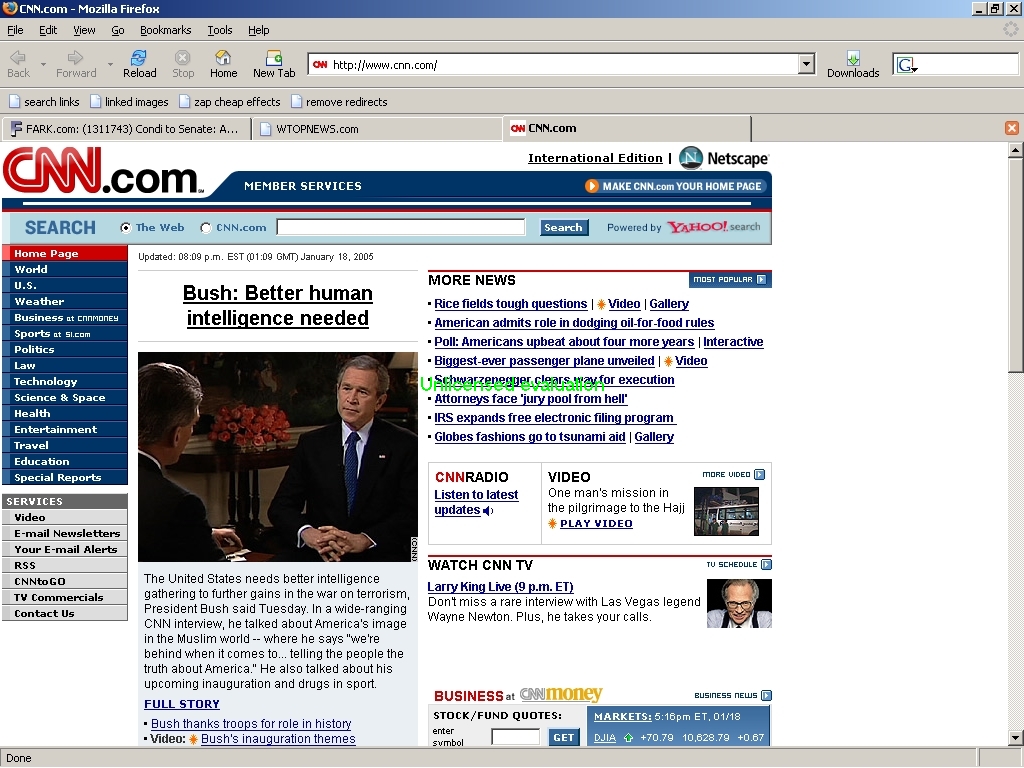The height and width of the screenshot is (768, 1024).
Task: Open the Back history dropdown arrow
Action: click(43, 65)
